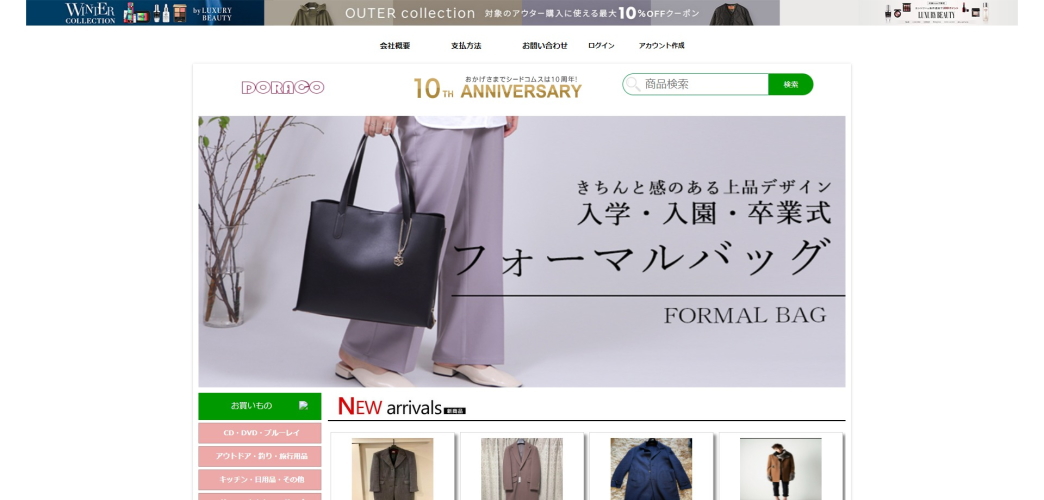Open the navy blue coat product thumbnail
The image size is (1044, 500).
(651, 469)
